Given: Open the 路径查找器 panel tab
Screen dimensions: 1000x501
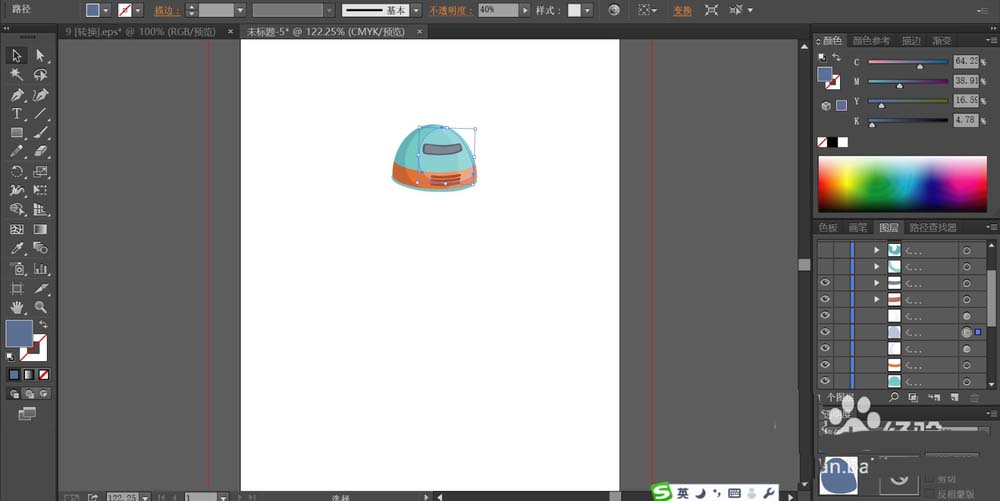Looking at the screenshot, I should (x=933, y=228).
